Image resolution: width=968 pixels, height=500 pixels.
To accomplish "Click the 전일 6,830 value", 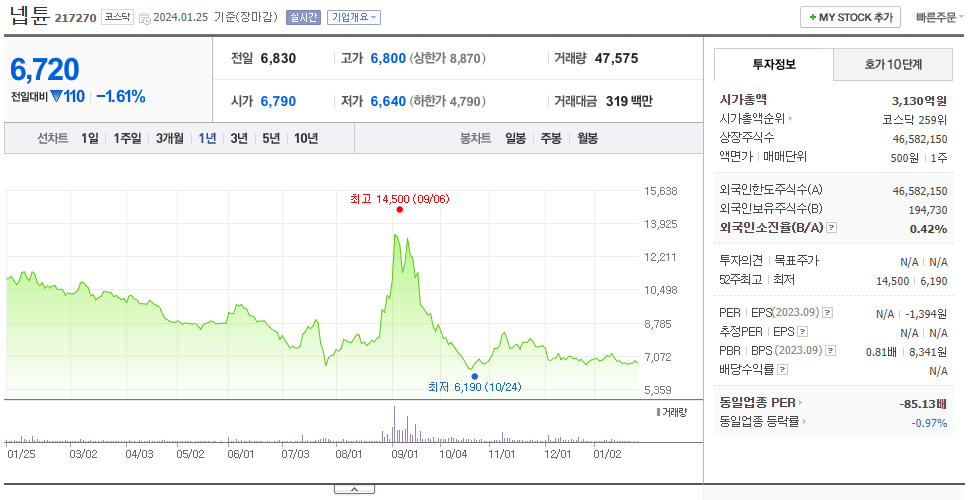I will tap(278, 59).
